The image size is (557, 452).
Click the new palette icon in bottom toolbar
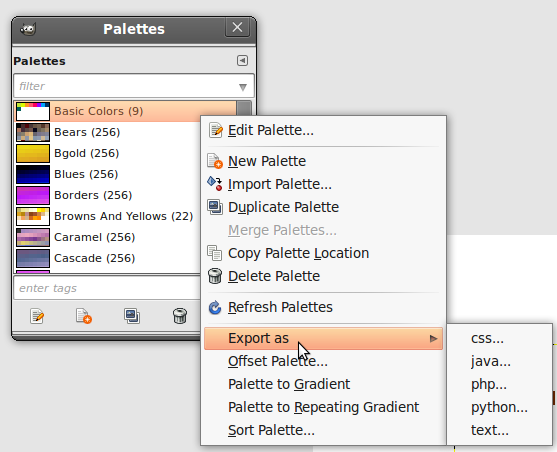tap(84, 316)
